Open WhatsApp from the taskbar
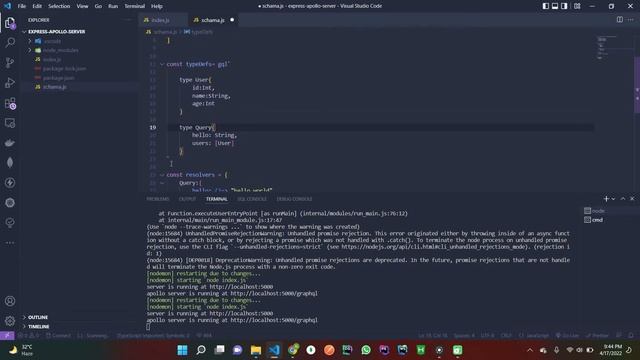The width and height of the screenshot is (640, 360). tap(366, 350)
